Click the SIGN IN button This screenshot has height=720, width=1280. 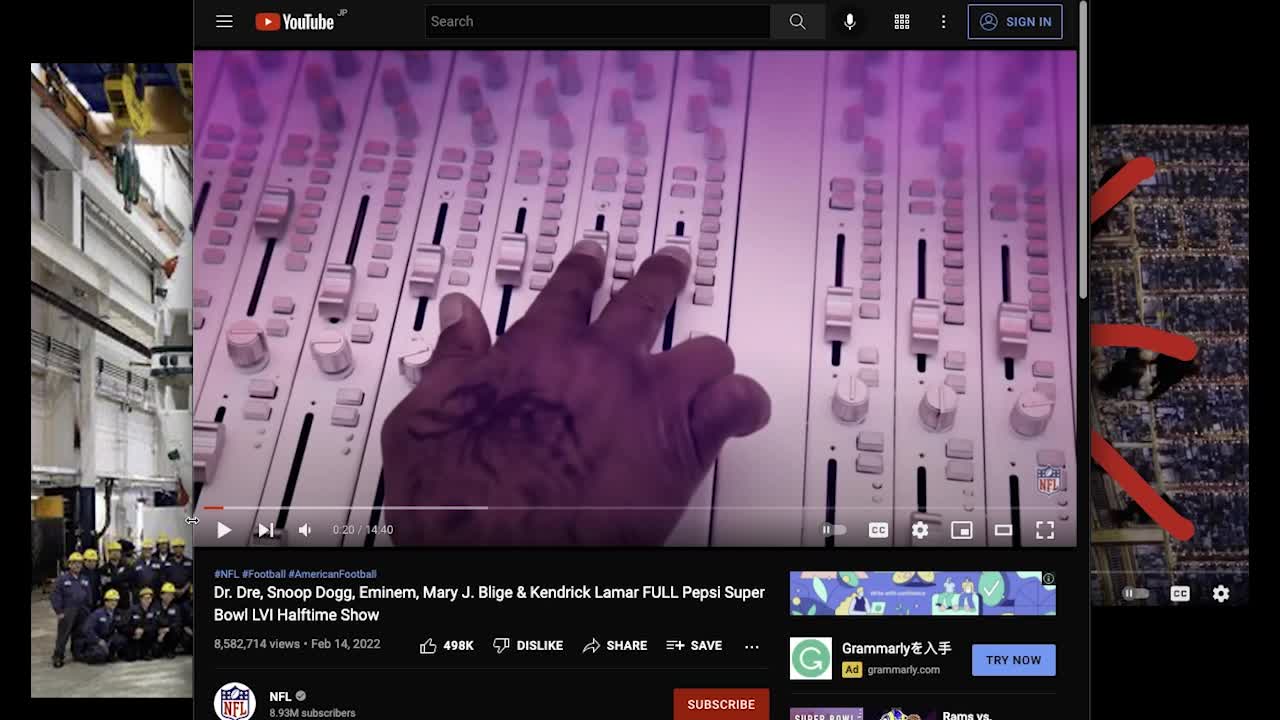(1015, 21)
